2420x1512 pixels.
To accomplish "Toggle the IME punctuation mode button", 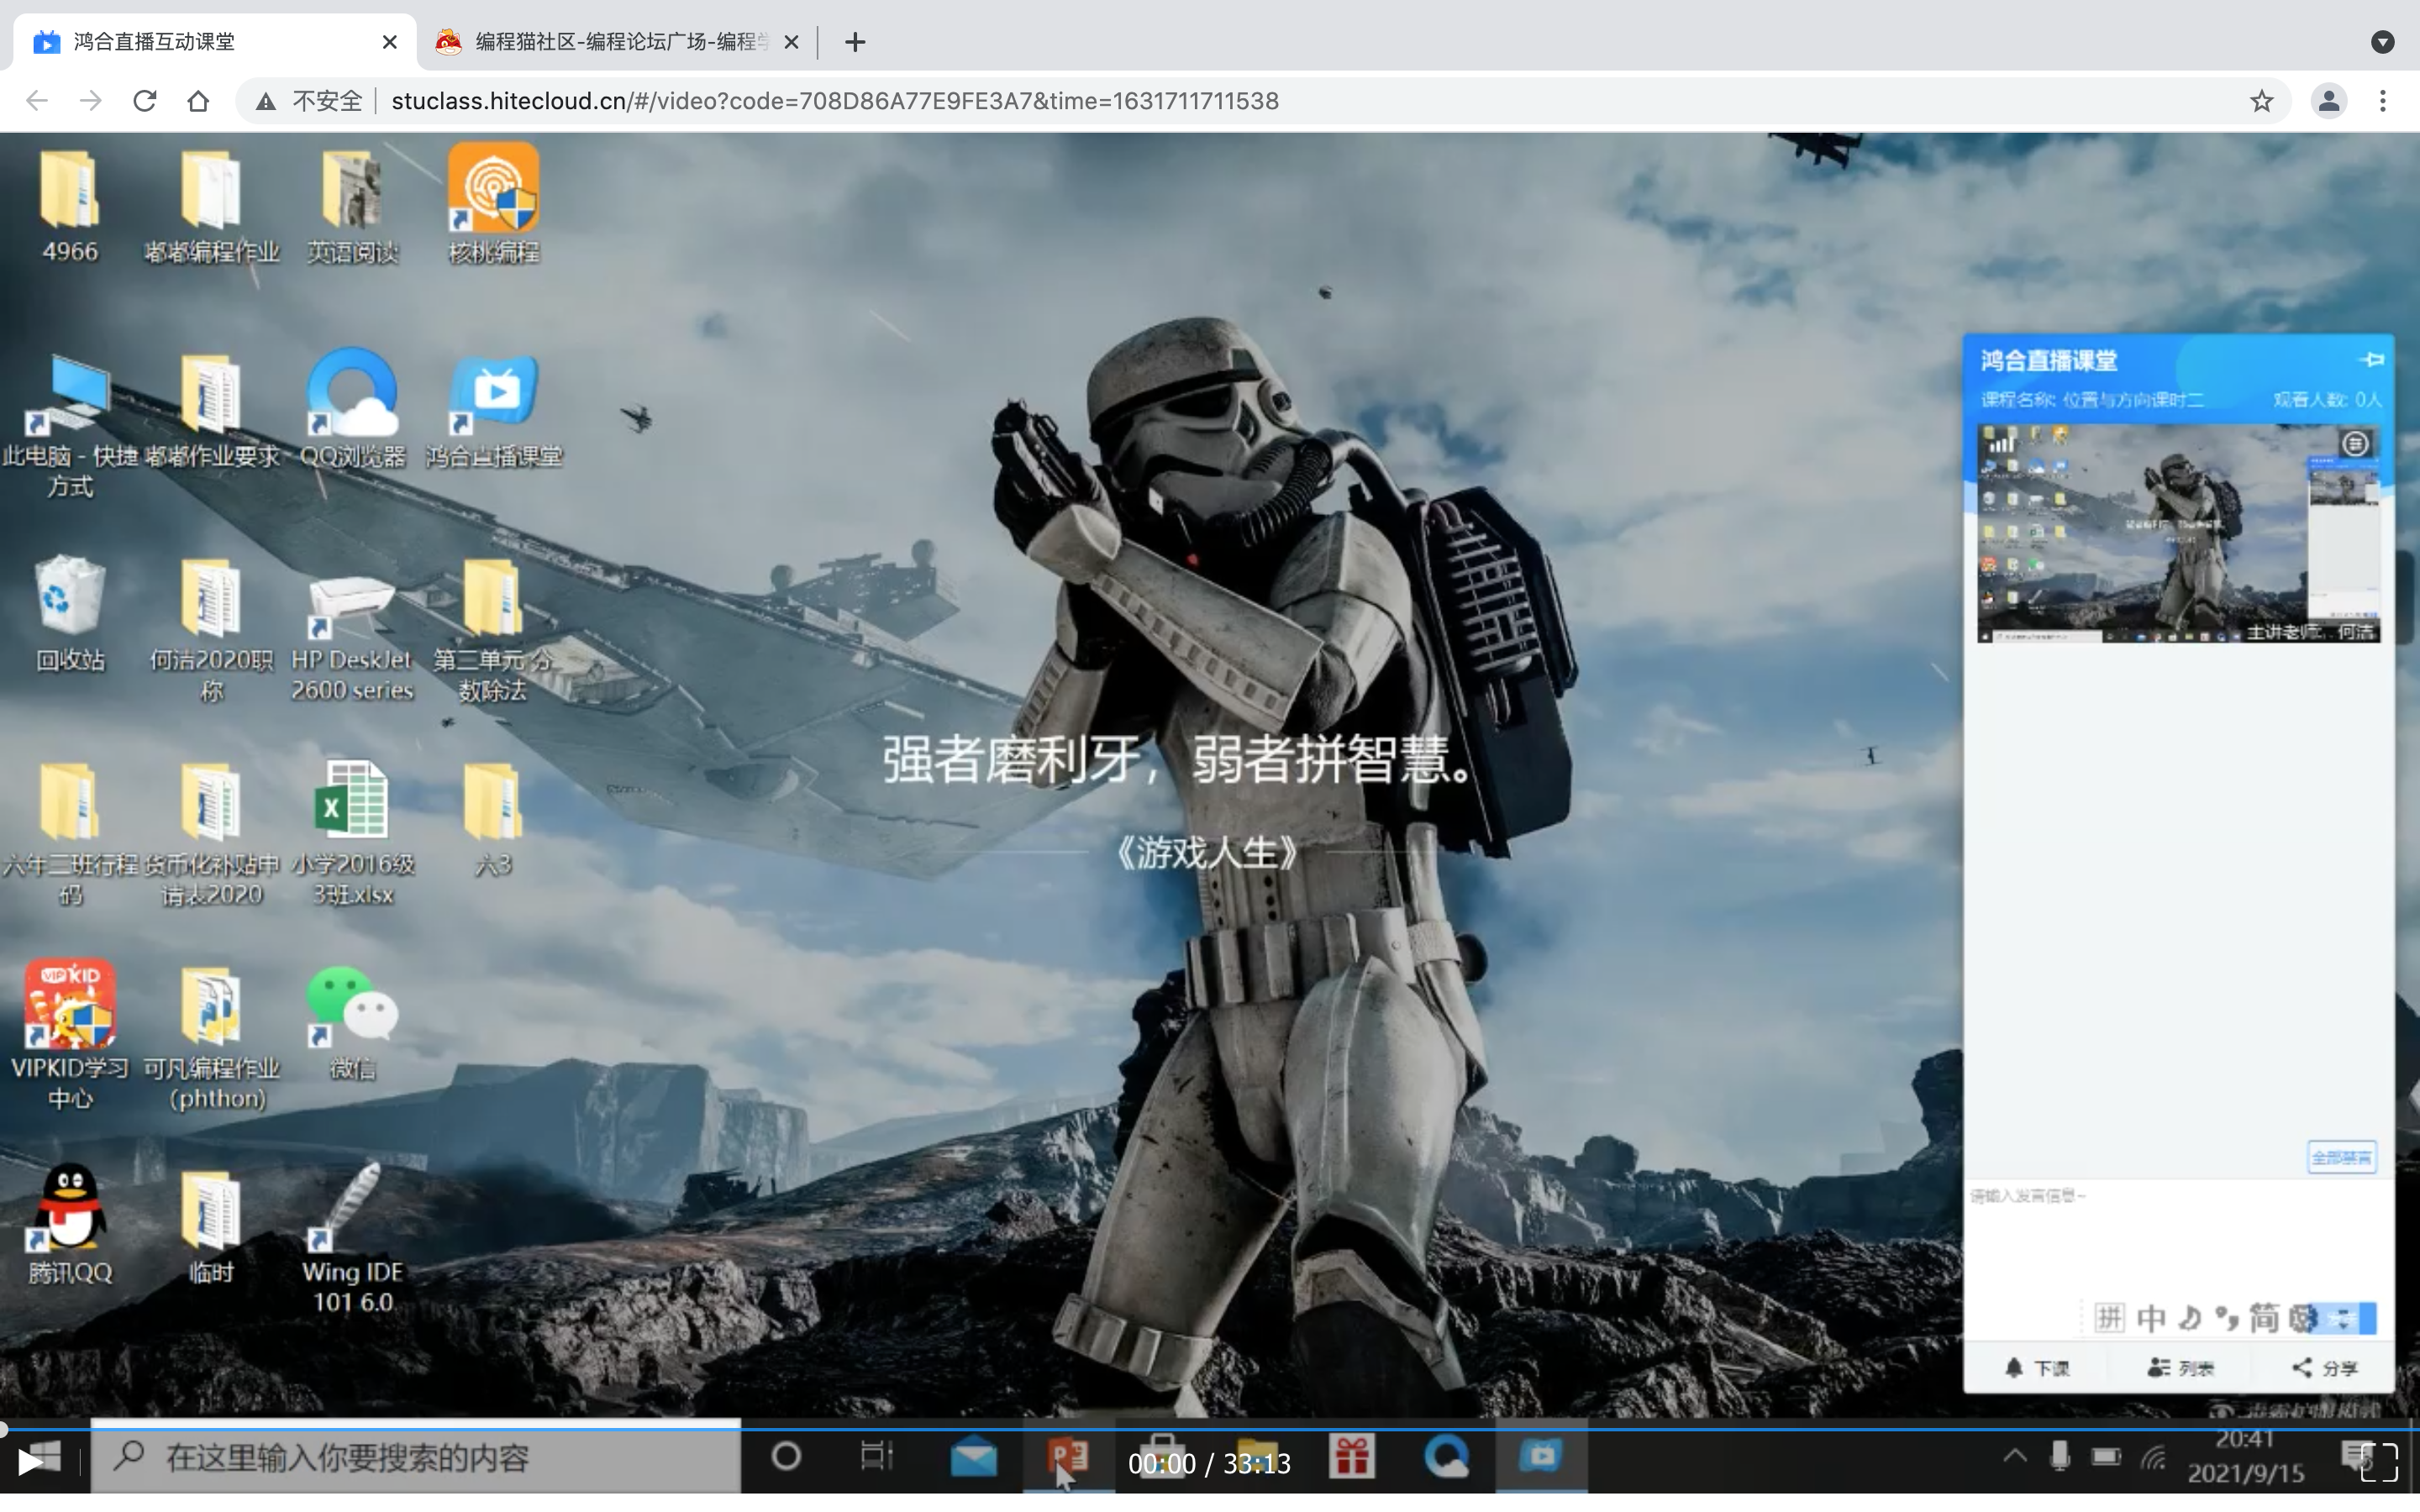I will coord(2226,1318).
